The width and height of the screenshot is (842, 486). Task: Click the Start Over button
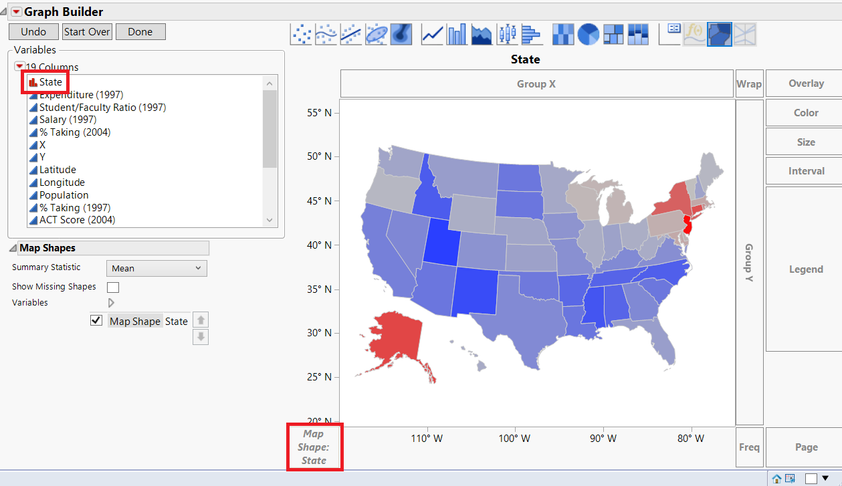[87, 32]
